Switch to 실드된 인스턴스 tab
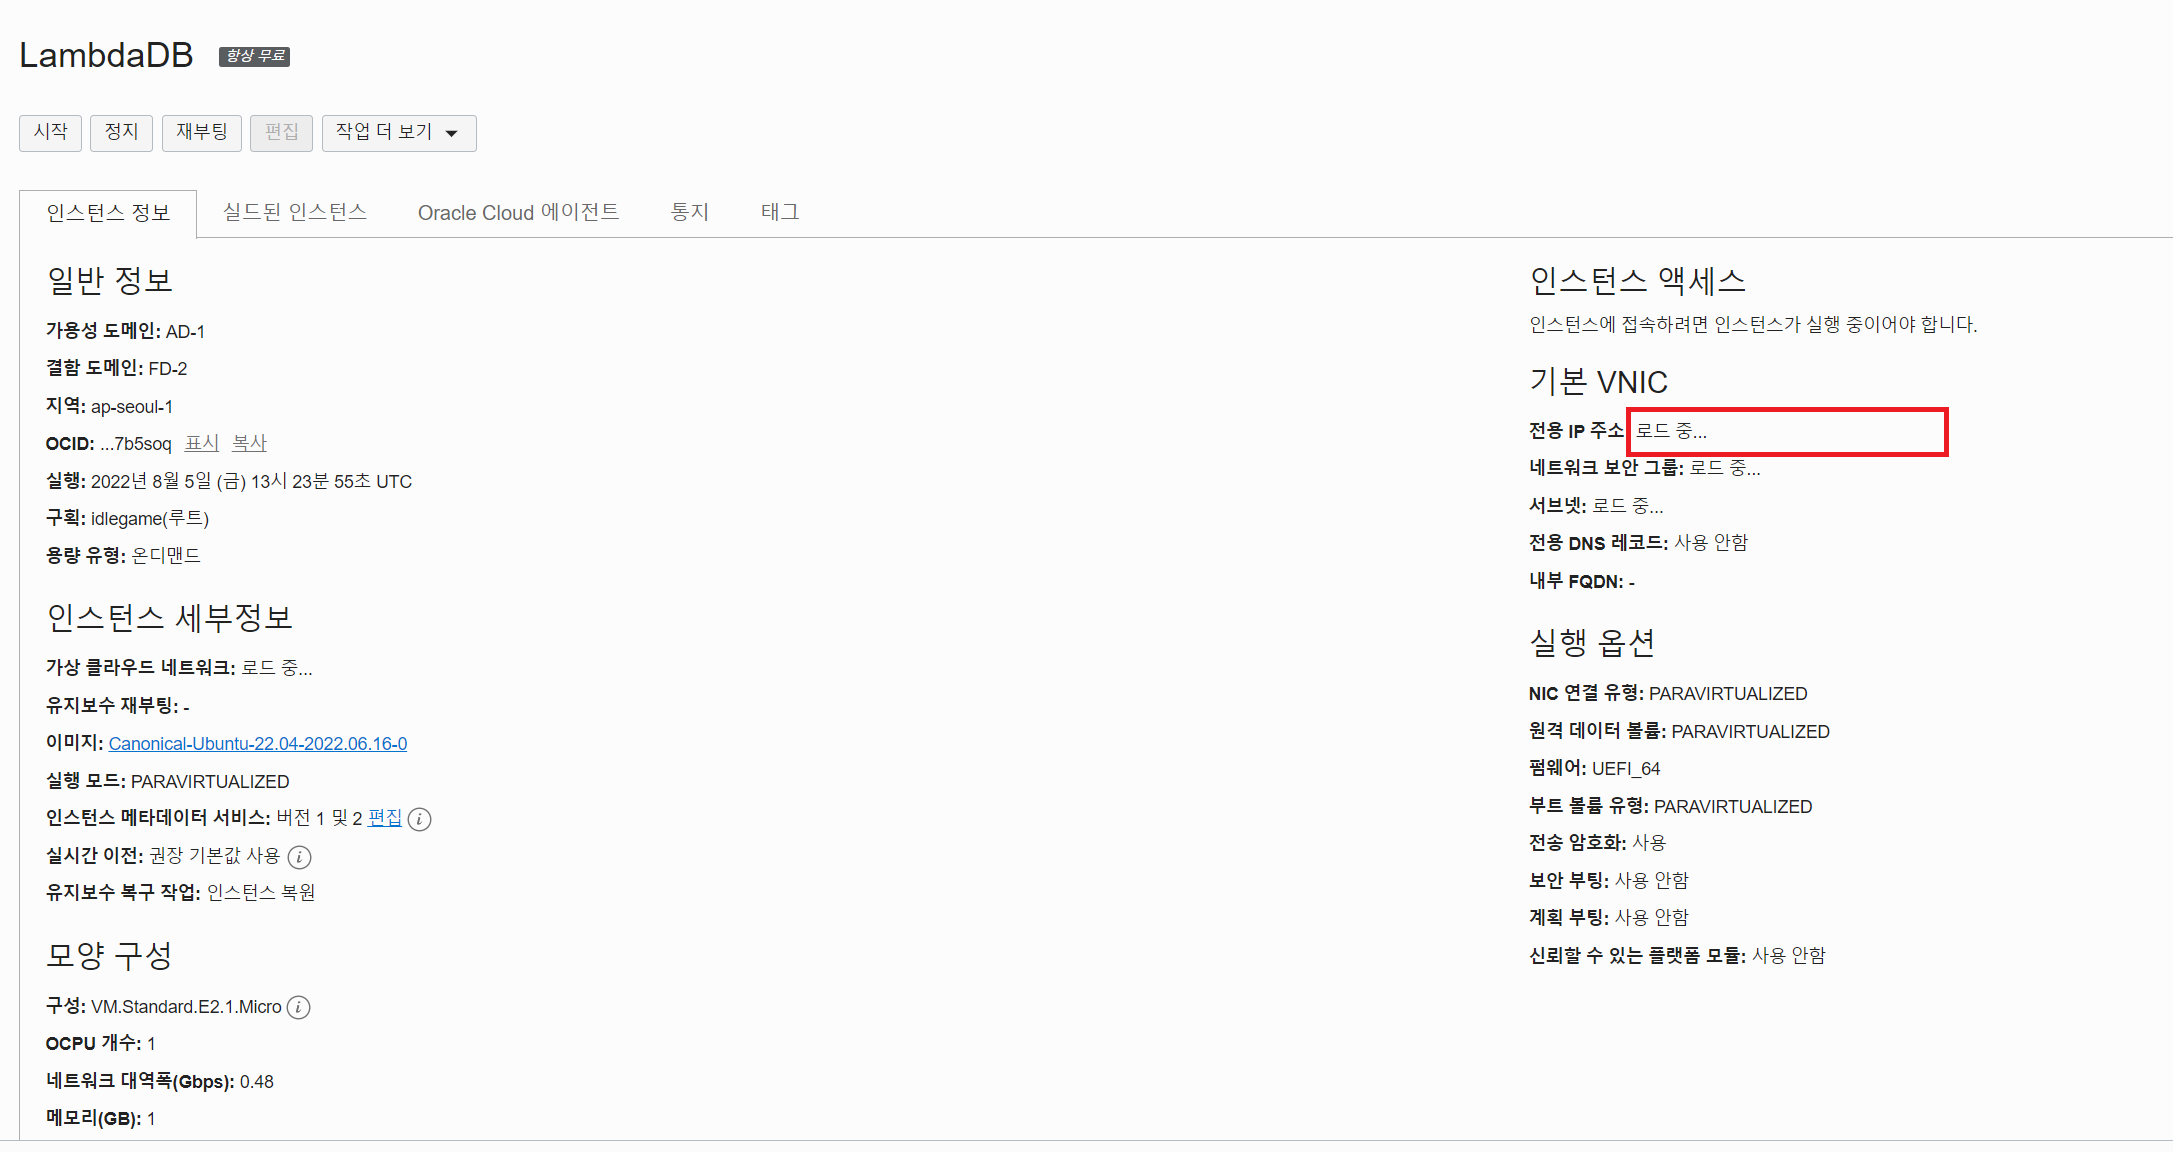This screenshot has width=2173, height=1152. pyautogui.click(x=294, y=212)
